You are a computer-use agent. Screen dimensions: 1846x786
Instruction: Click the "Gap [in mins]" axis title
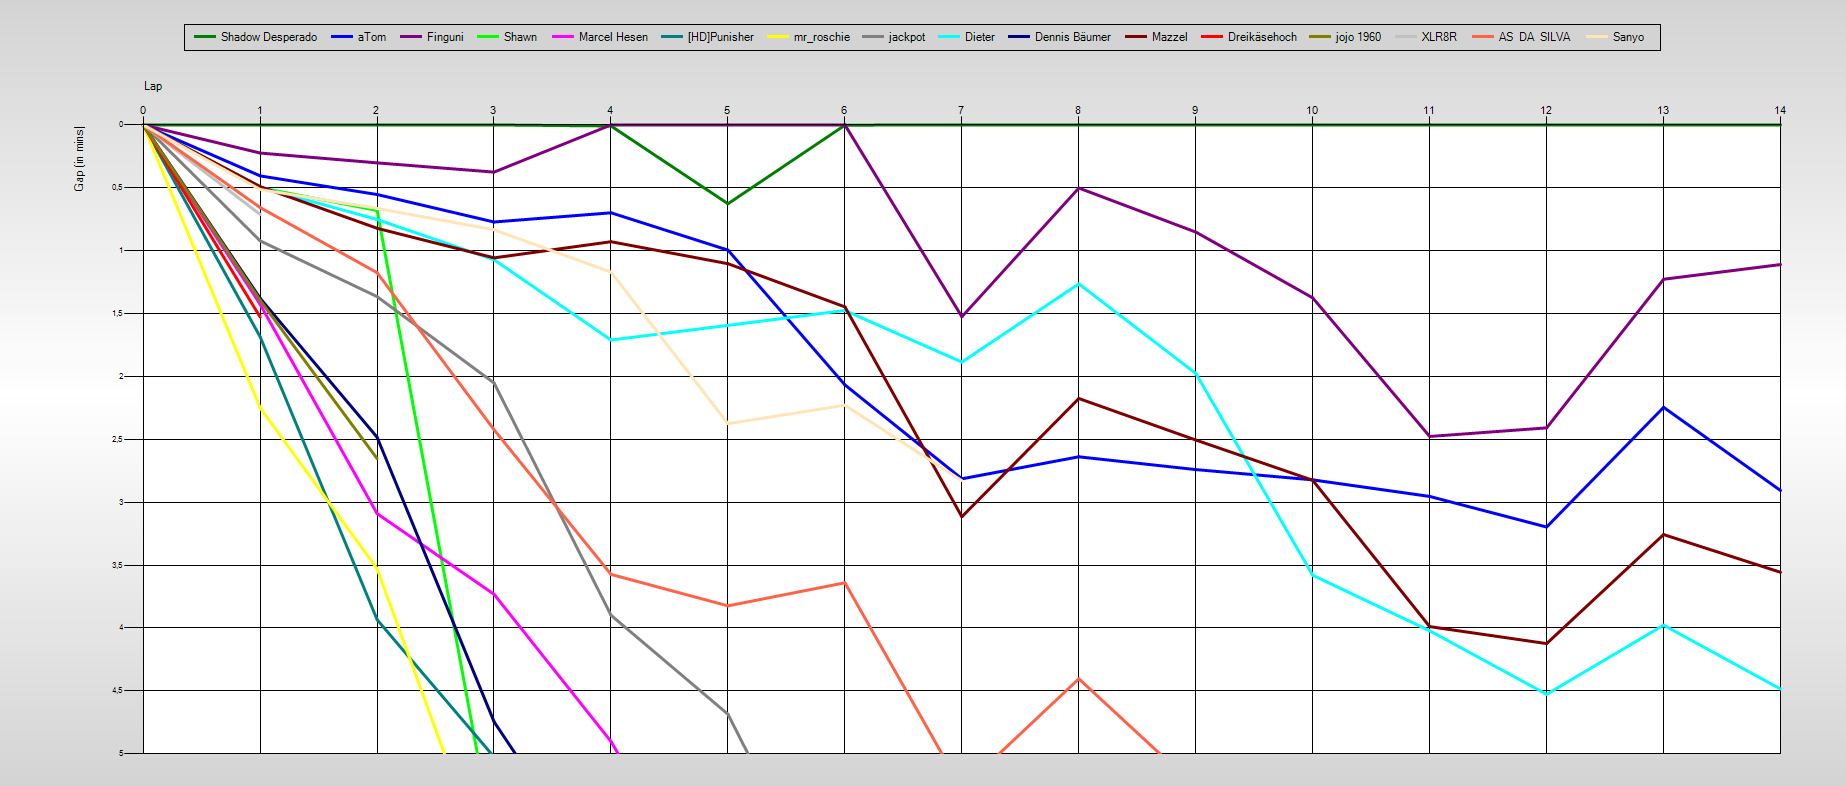(79, 158)
